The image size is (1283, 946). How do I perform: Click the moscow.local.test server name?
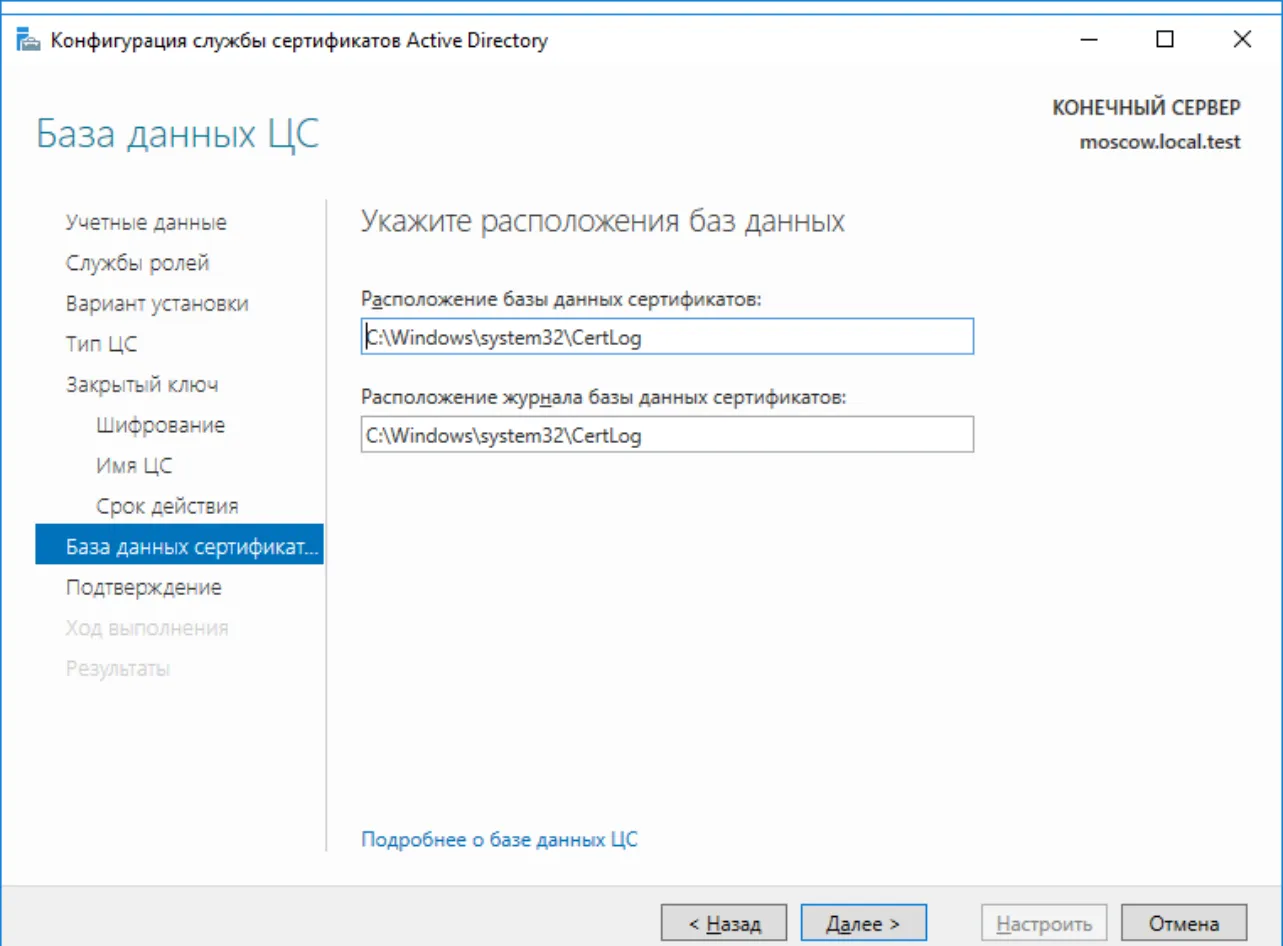tap(1160, 142)
